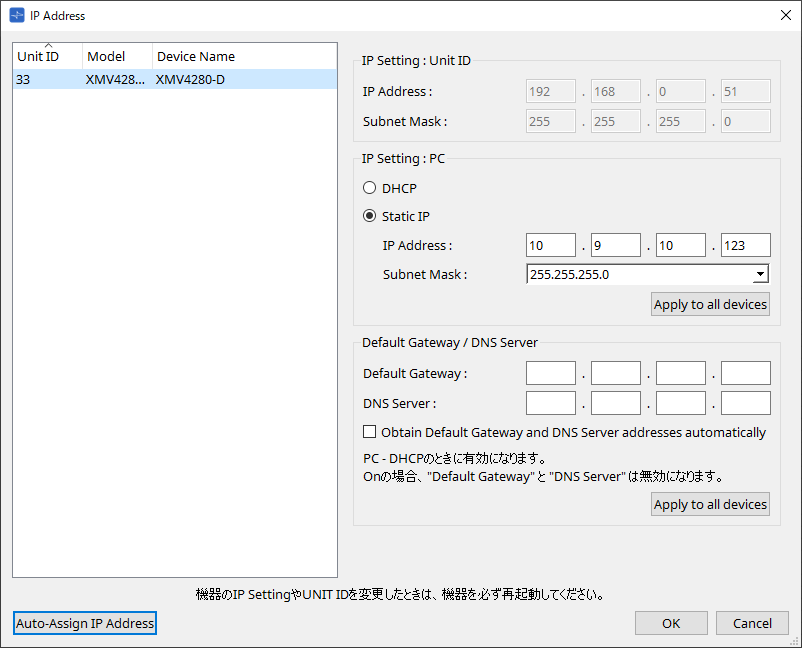Click Apply to all devices under IP Setting: PC
Viewport: 802px width, 648px height.
[x=710, y=304]
